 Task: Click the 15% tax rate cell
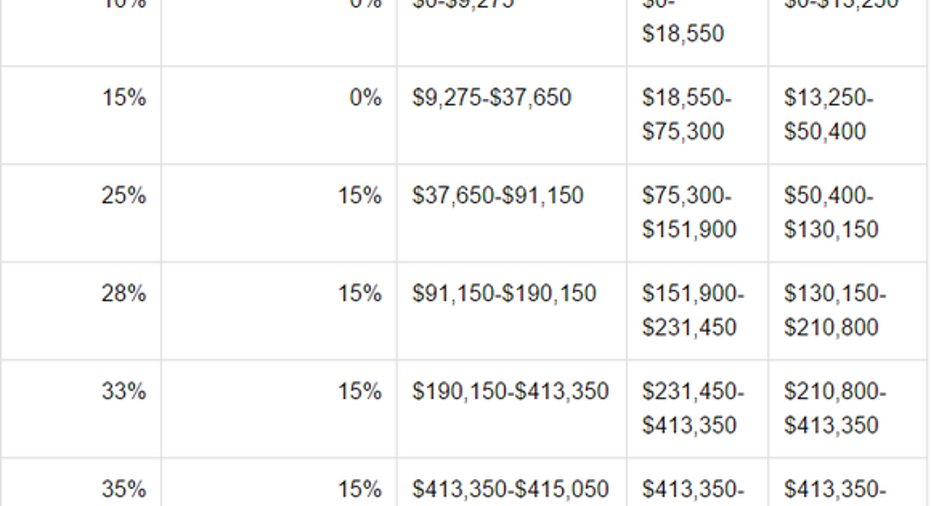click(123, 98)
